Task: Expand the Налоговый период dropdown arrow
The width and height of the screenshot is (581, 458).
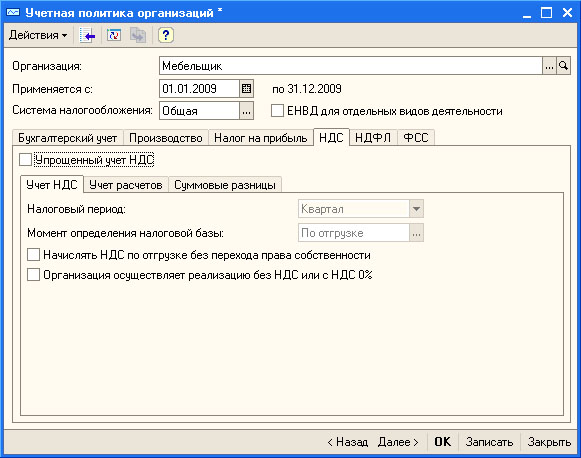Action: click(x=416, y=209)
